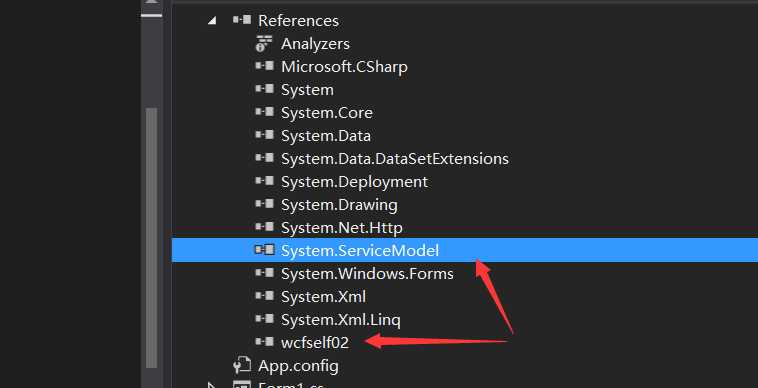The image size is (758, 388).
Task: Select the Analyzers icon
Action: pyautogui.click(x=264, y=43)
